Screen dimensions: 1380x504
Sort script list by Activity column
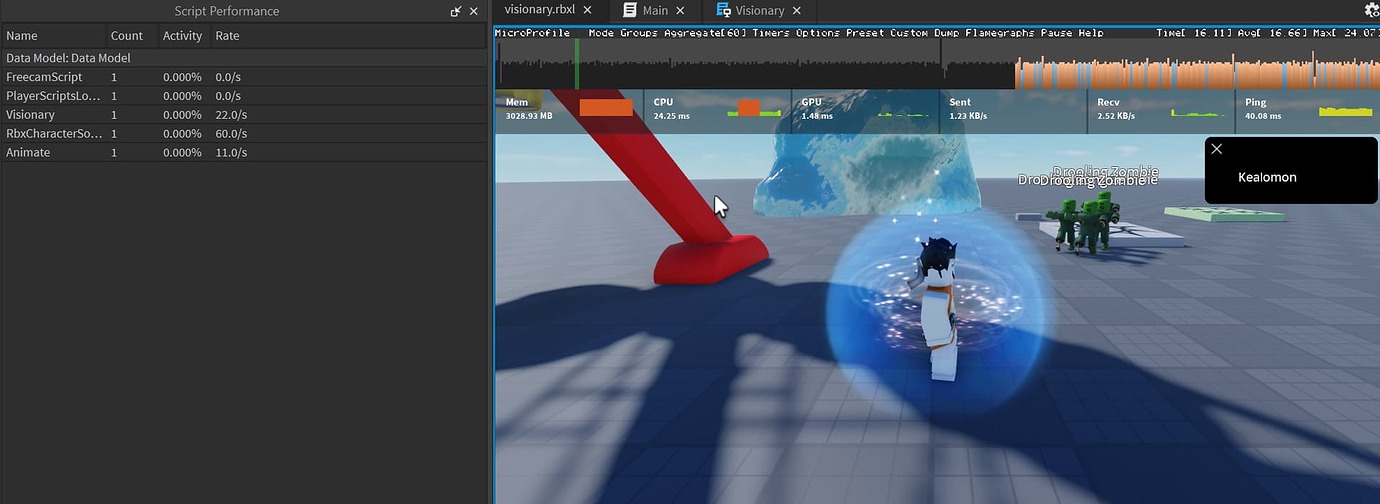[182, 36]
